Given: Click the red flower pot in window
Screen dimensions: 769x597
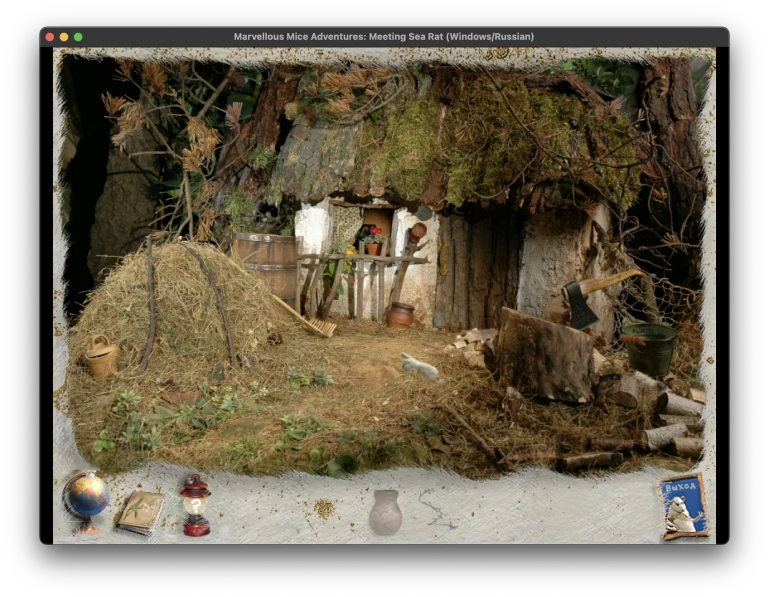Looking at the screenshot, I should click(373, 243).
